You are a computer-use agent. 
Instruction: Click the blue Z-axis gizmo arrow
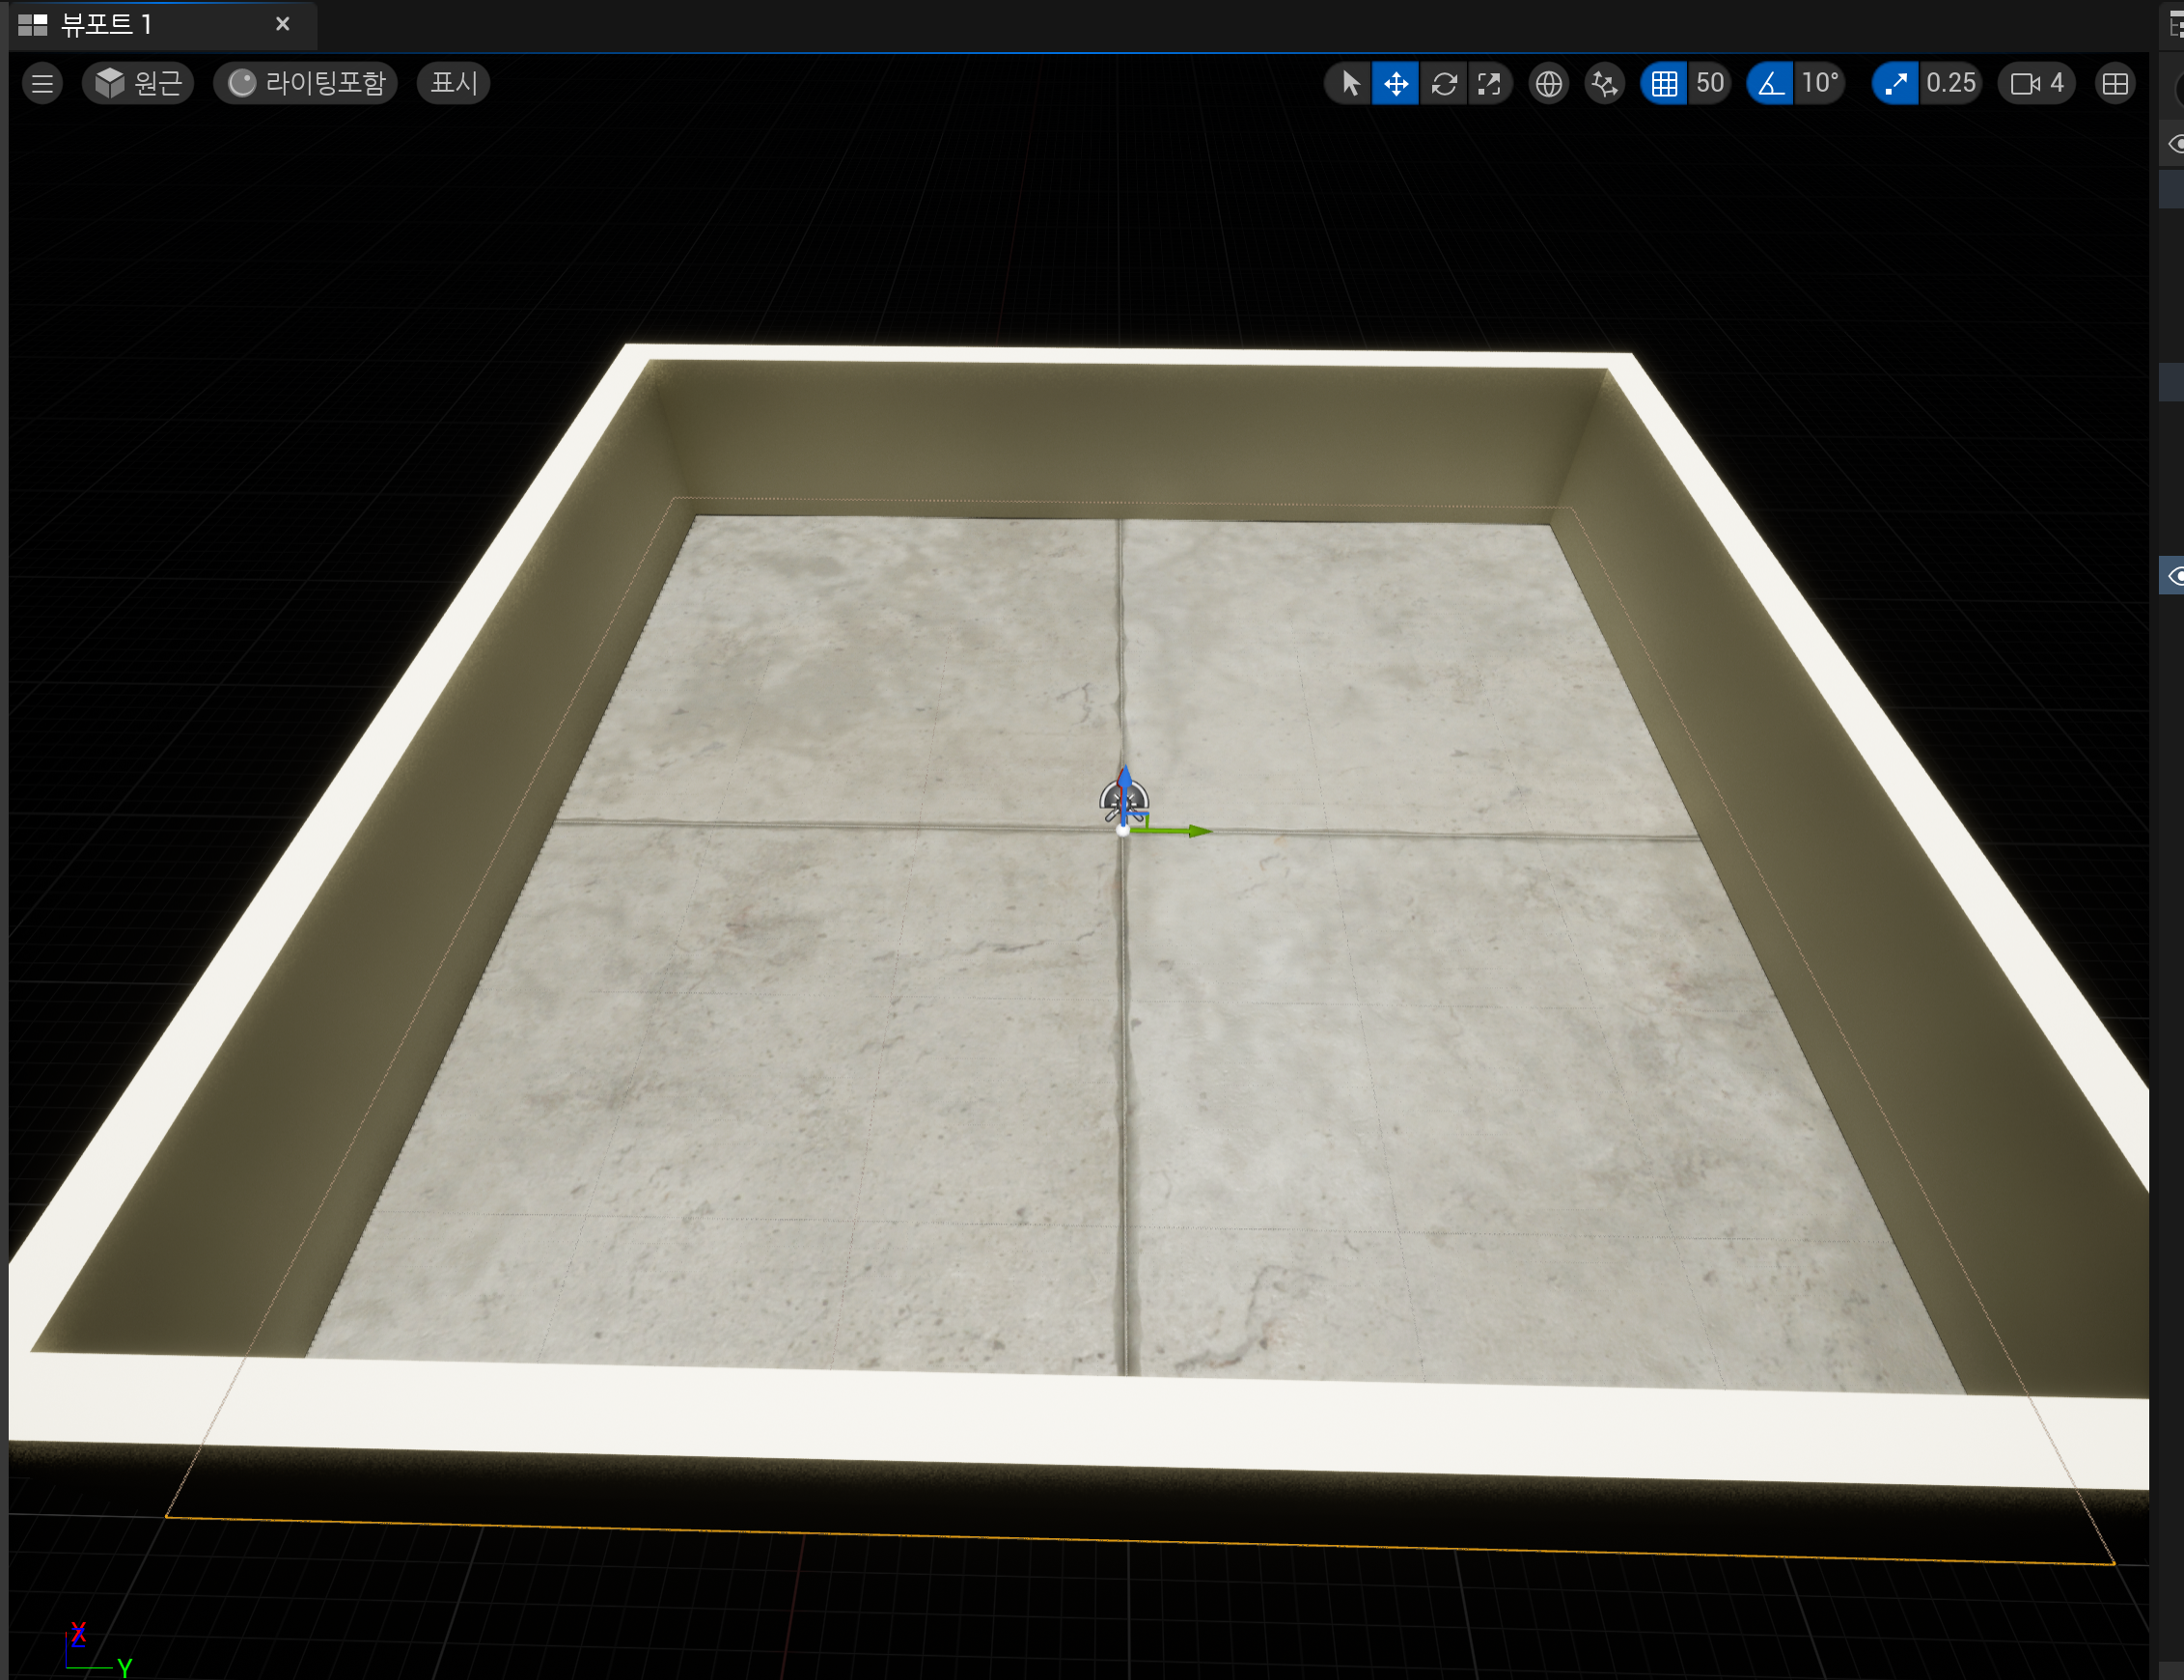tap(1125, 783)
